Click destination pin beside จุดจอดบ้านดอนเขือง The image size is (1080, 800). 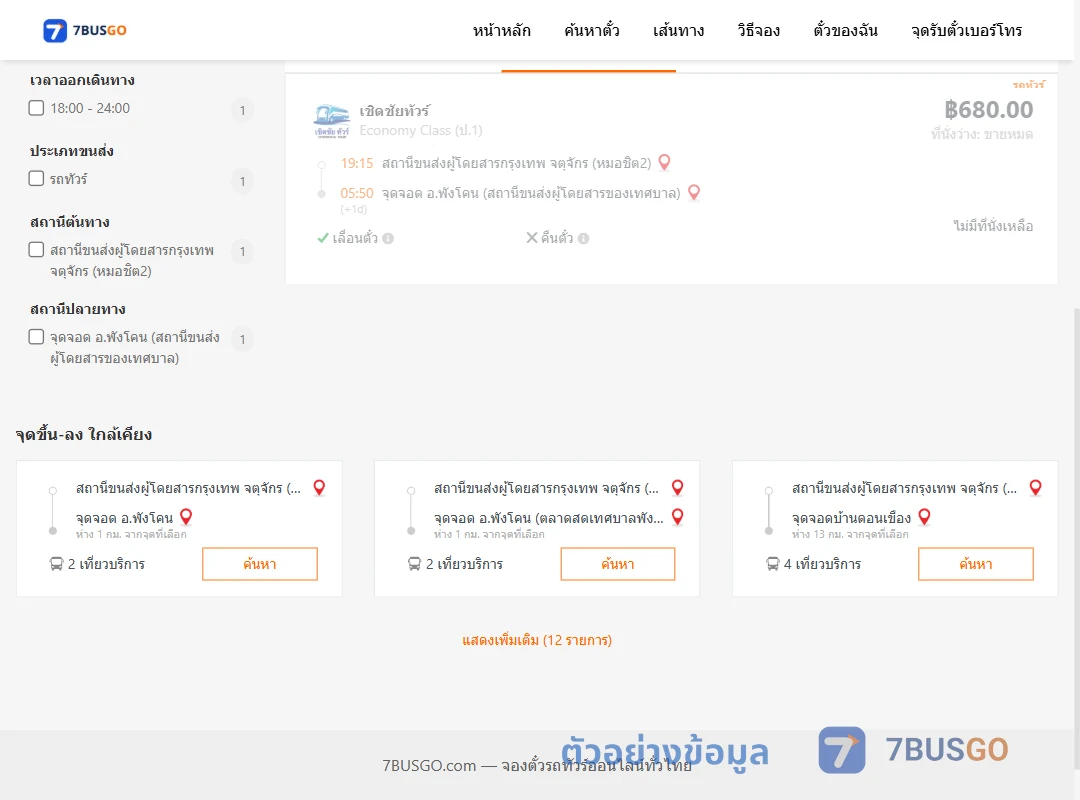(x=924, y=517)
